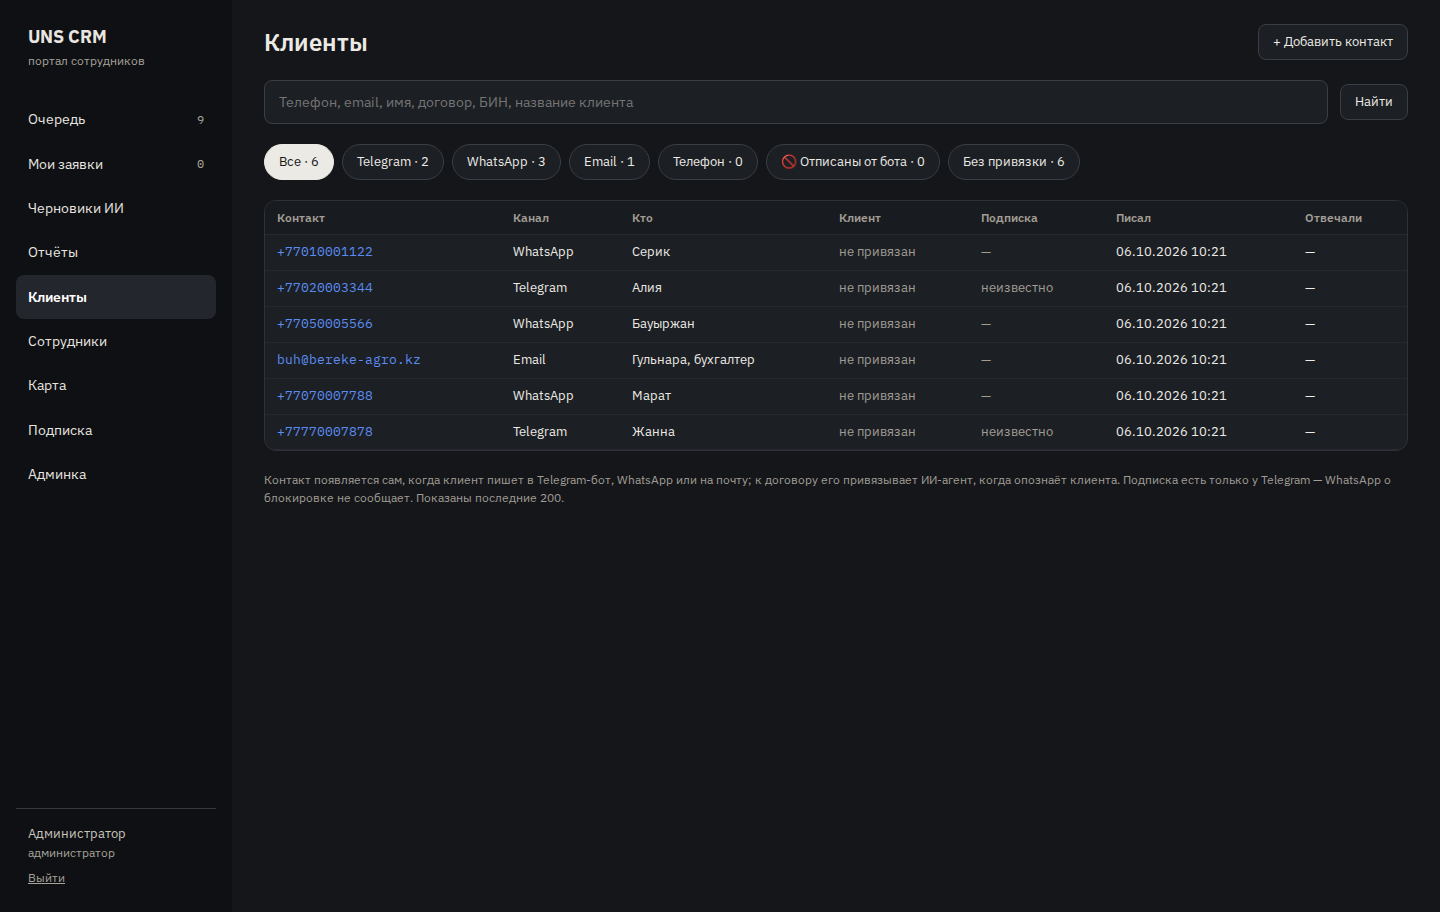
Task: Open contact +77020003344
Action: (x=324, y=288)
